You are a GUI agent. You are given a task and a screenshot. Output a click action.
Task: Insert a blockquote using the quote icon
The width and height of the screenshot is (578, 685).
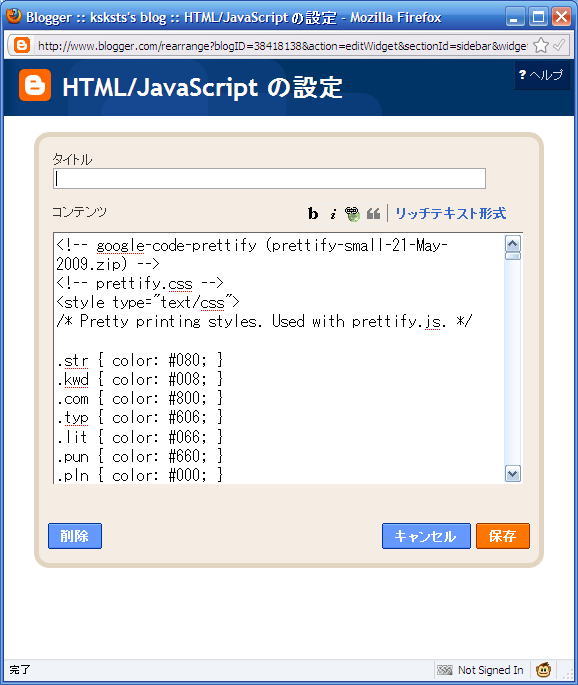click(x=373, y=214)
